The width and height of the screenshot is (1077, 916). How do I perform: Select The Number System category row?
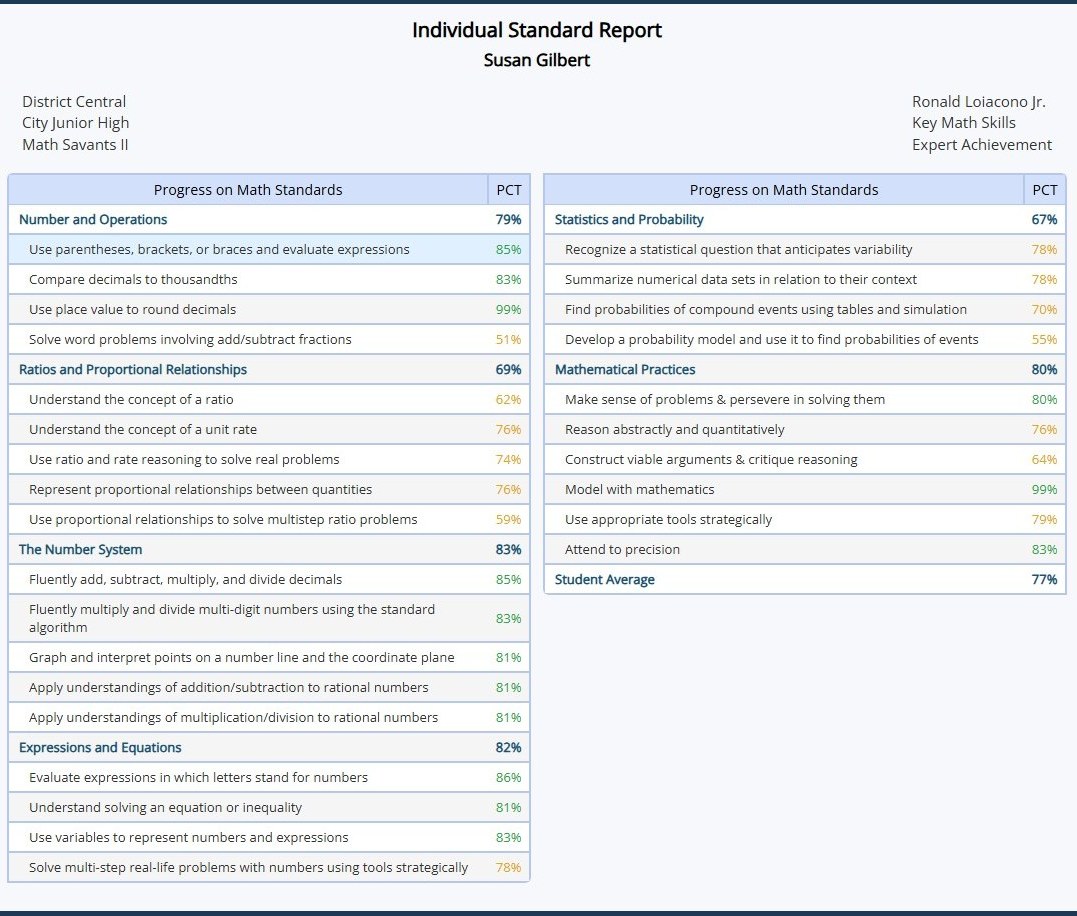point(269,549)
